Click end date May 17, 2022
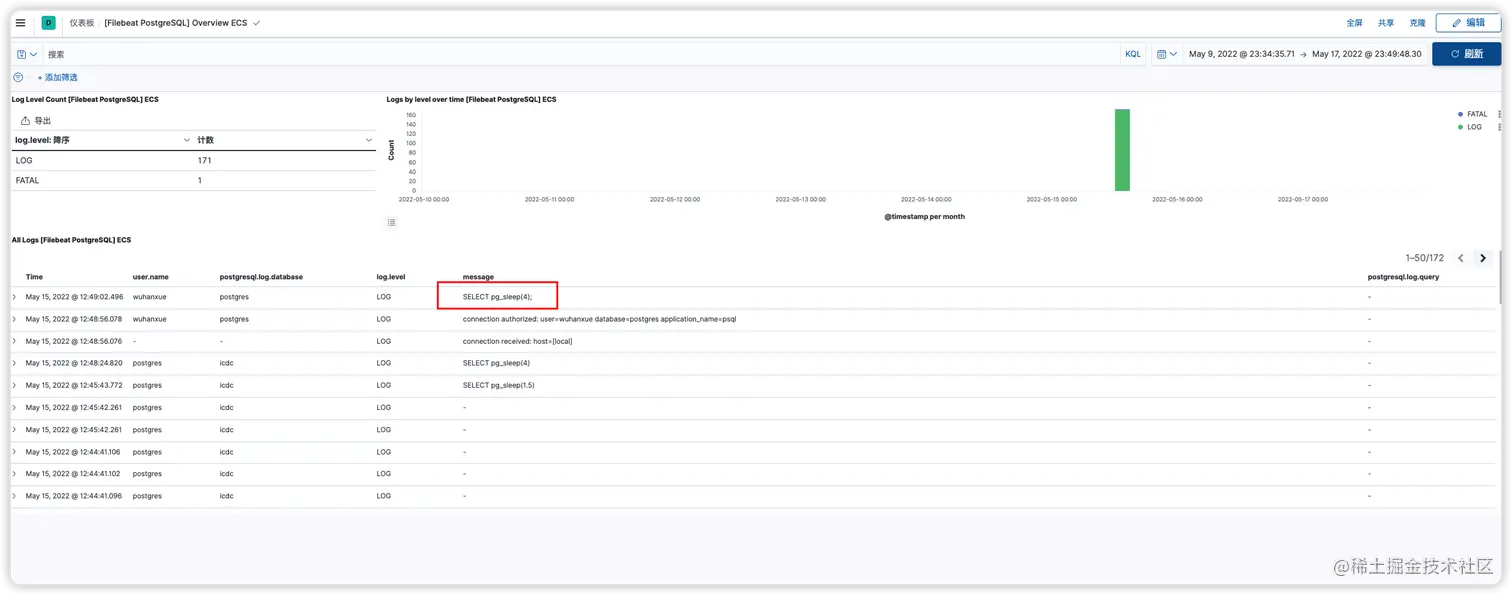 pos(1366,54)
